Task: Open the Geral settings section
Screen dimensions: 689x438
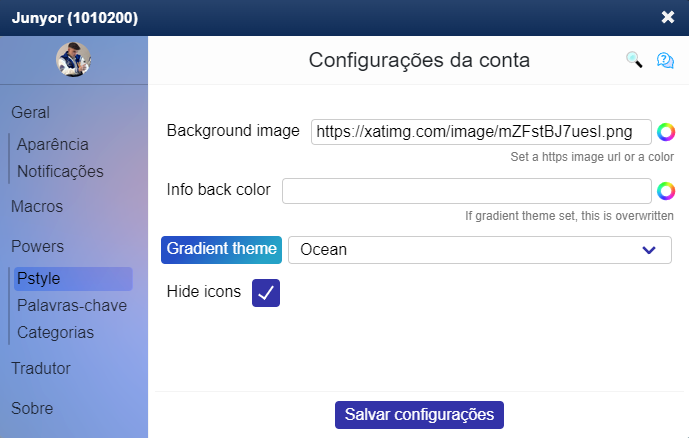Action: click(x=30, y=112)
